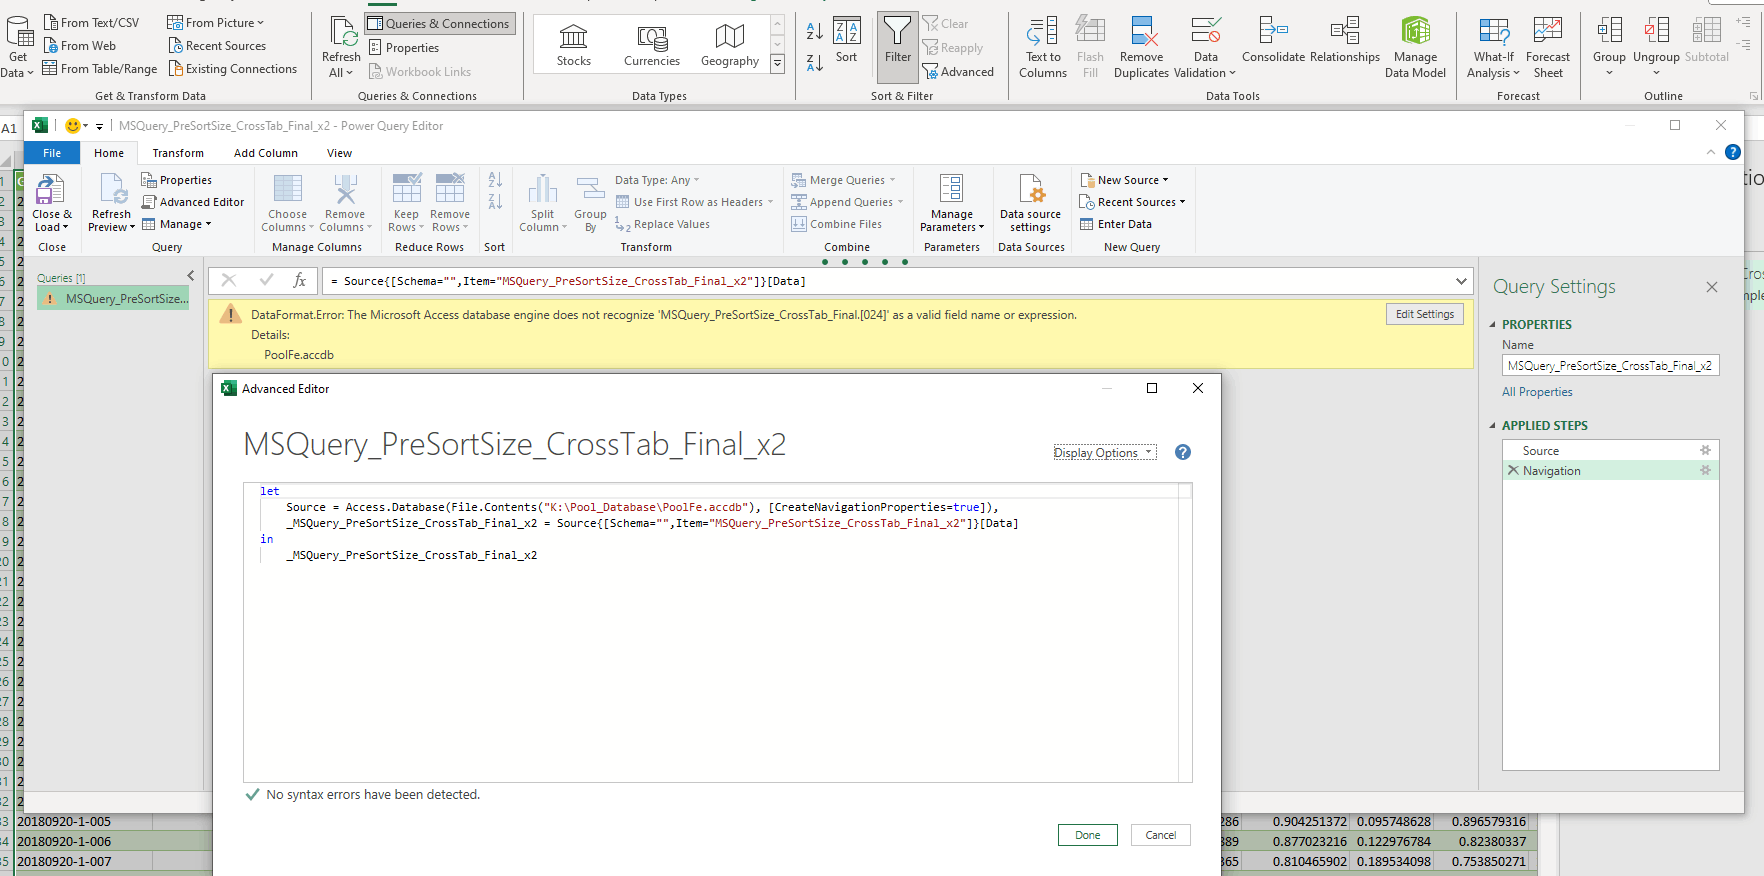The height and width of the screenshot is (876, 1764).
Task: Click the Consolidate icon in Data Tools
Action: pyautogui.click(x=1273, y=31)
